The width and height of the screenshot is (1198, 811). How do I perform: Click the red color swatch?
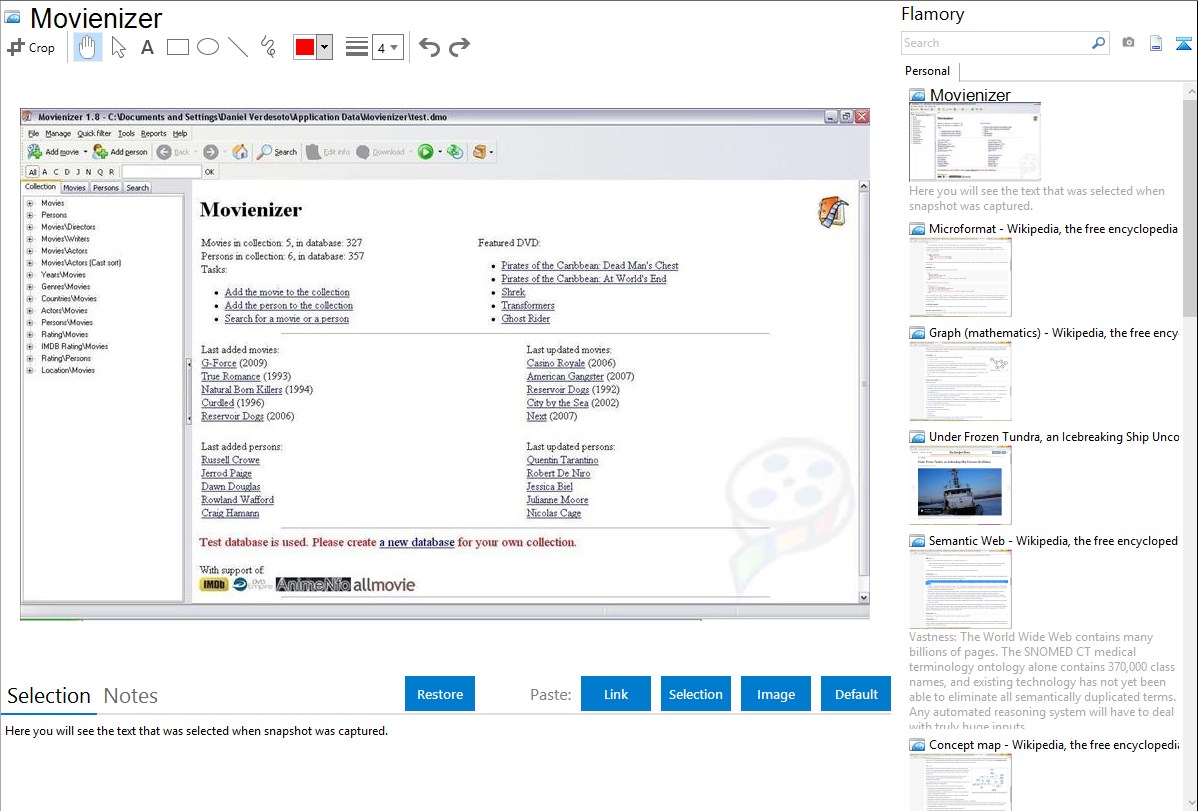tap(305, 47)
